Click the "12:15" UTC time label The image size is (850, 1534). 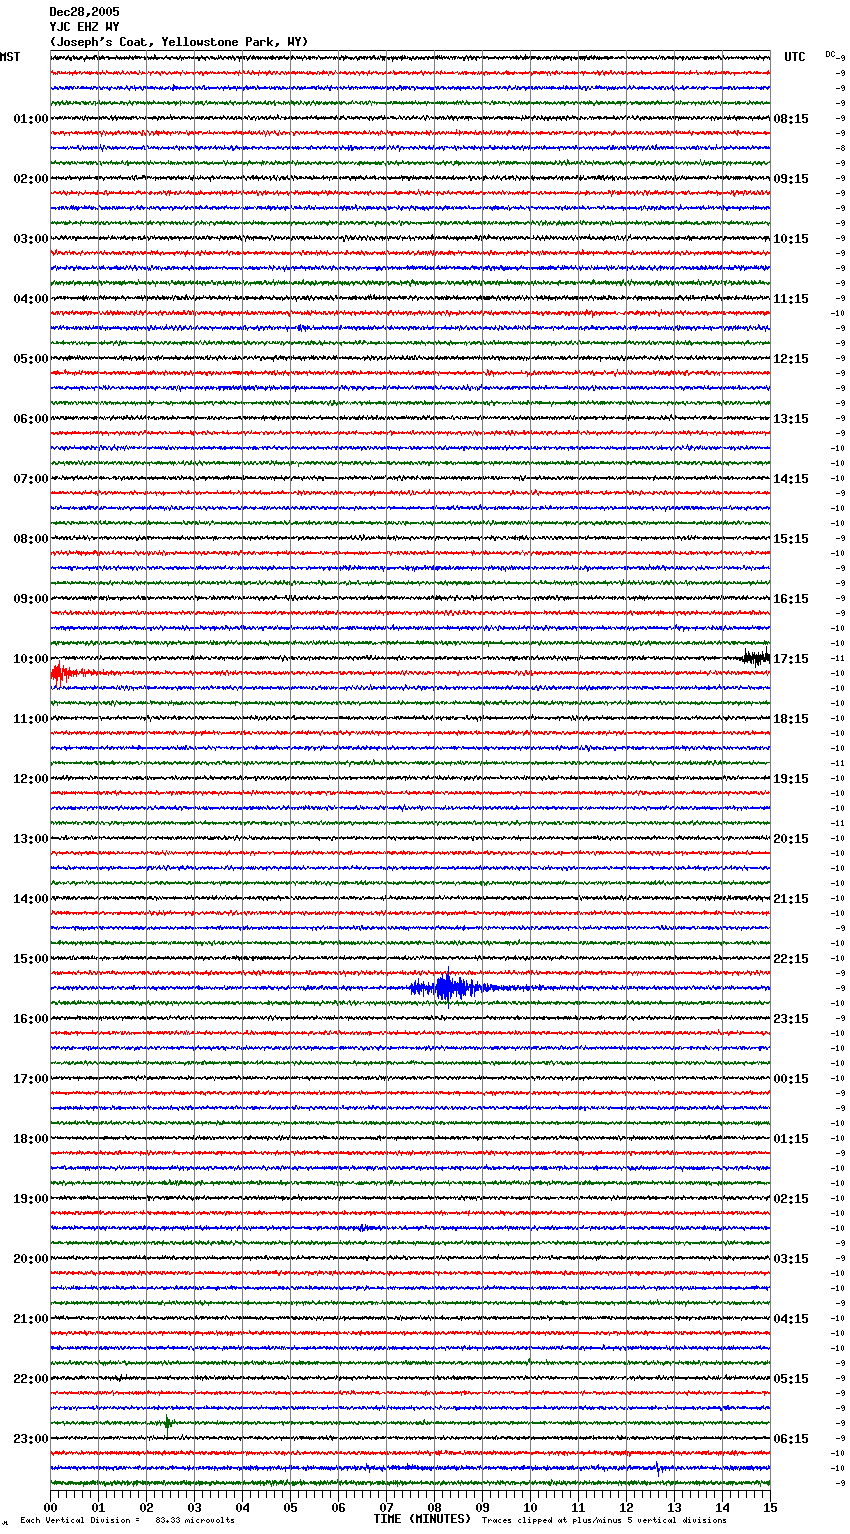[791, 359]
